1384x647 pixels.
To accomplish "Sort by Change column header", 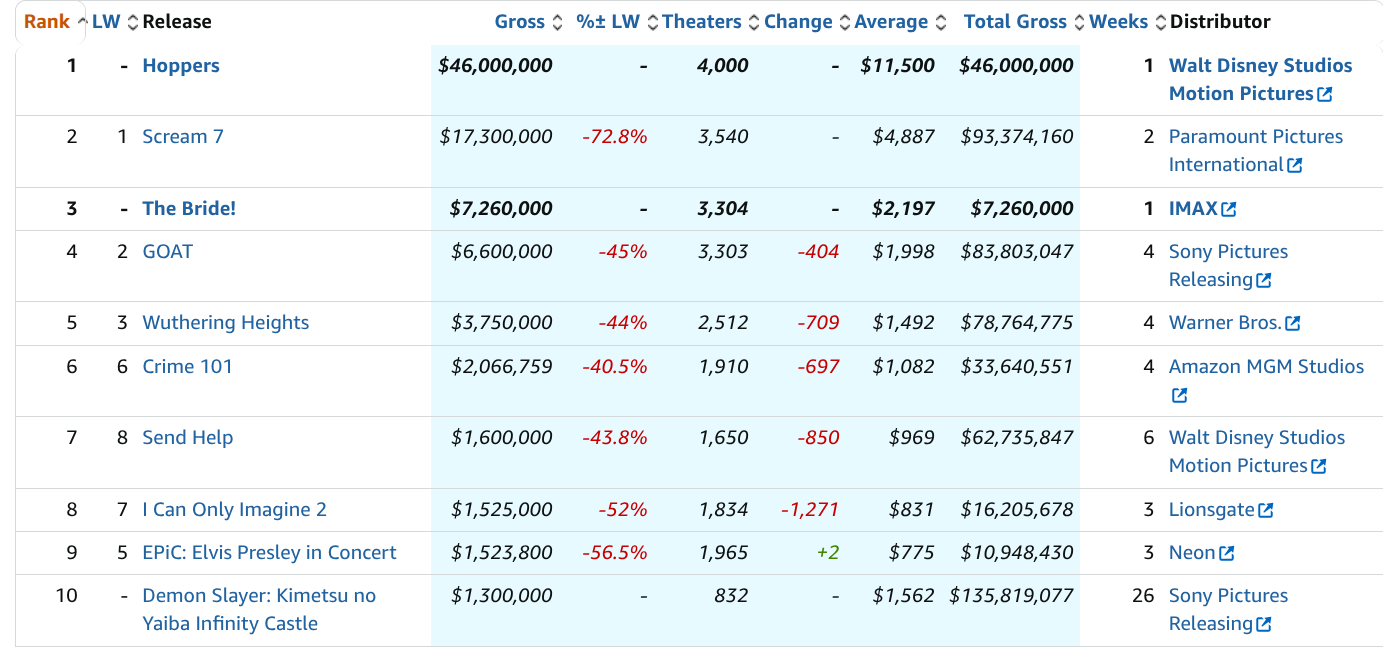I will pos(798,22).
